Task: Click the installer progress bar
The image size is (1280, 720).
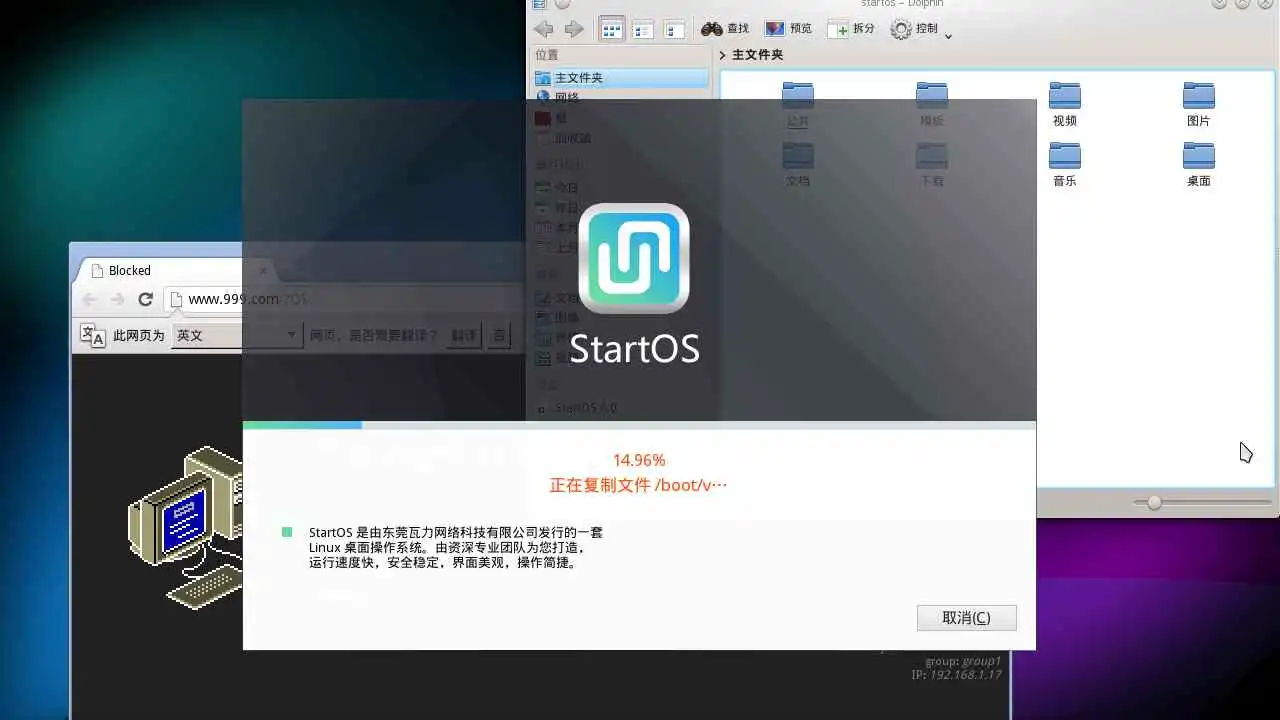Action: tap(639, 425)
